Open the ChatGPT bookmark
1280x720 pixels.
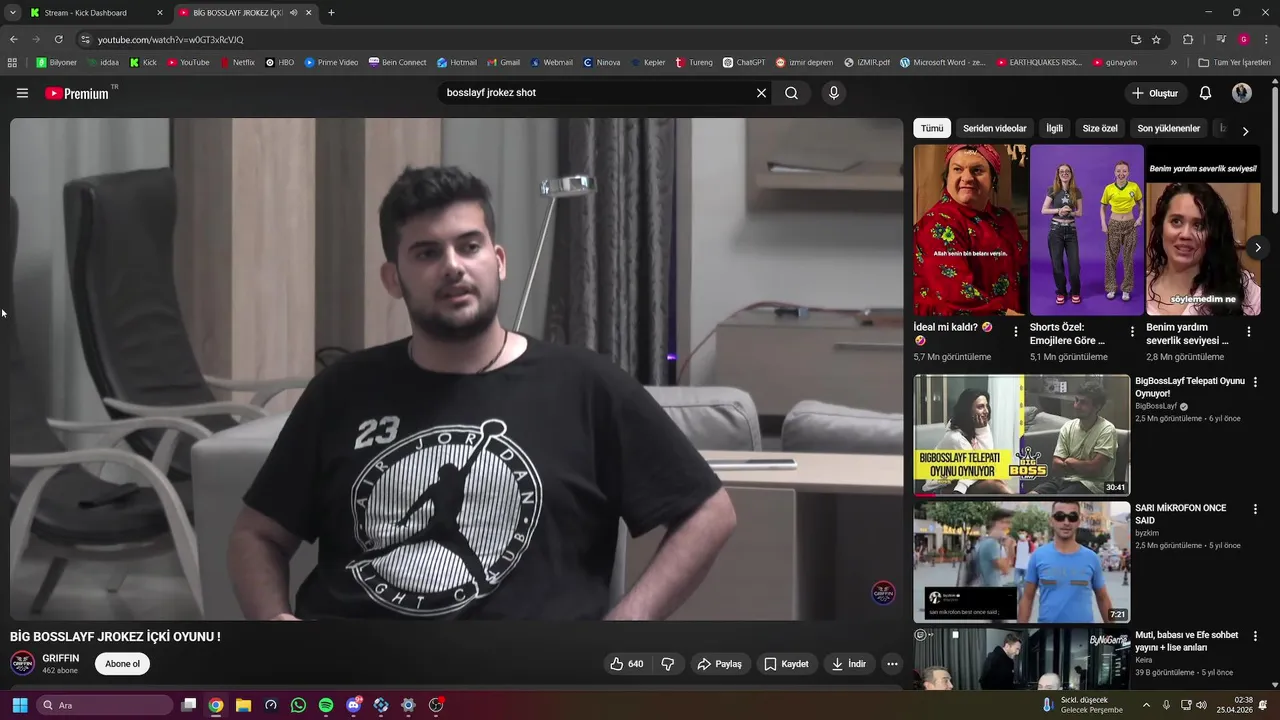pos(744,62)
